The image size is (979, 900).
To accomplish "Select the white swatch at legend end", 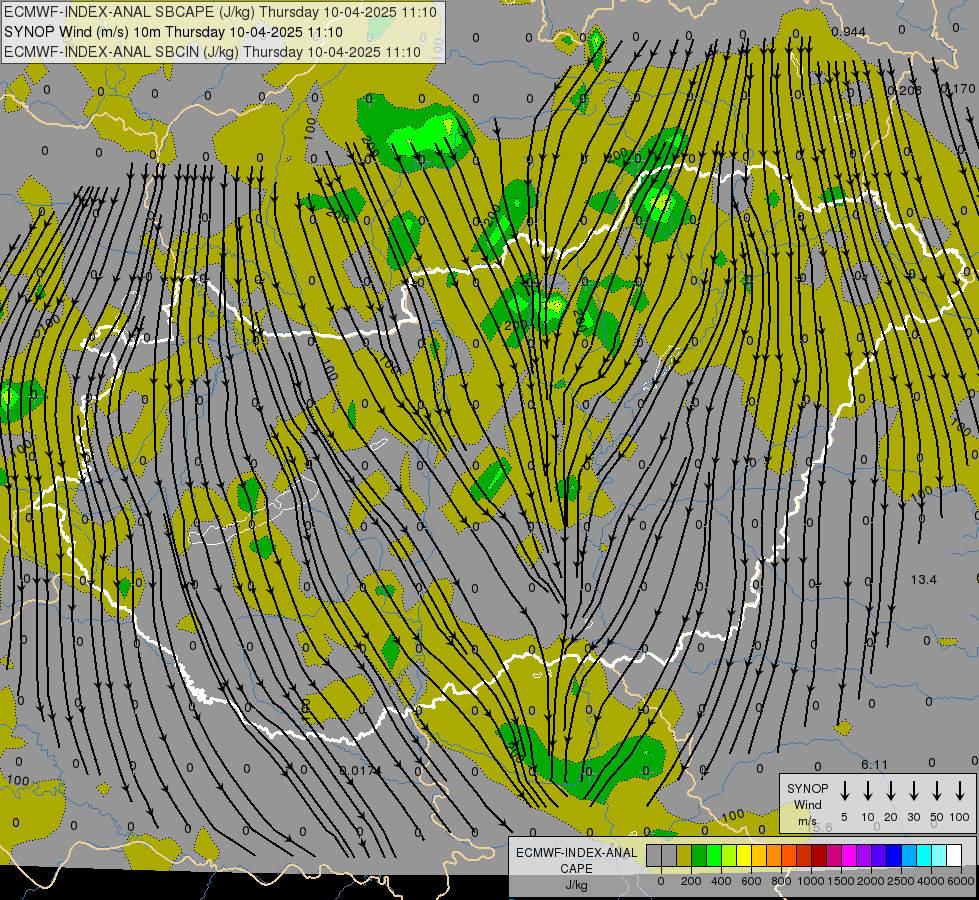I will tap(954, 855).
